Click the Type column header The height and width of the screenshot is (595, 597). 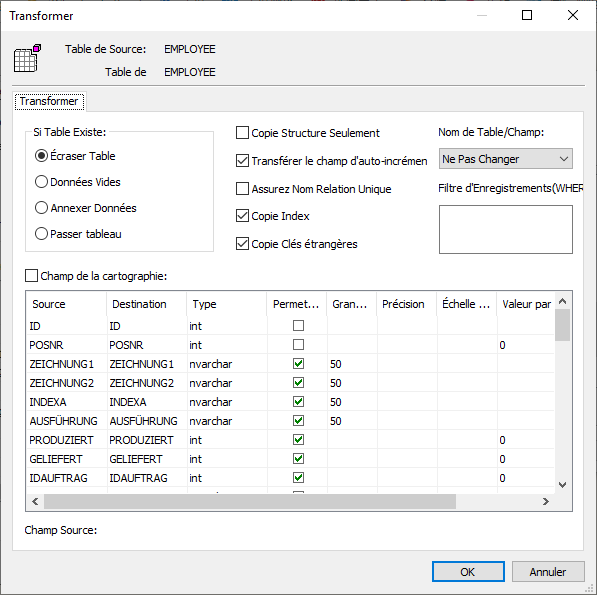click(x=227, y=304)
